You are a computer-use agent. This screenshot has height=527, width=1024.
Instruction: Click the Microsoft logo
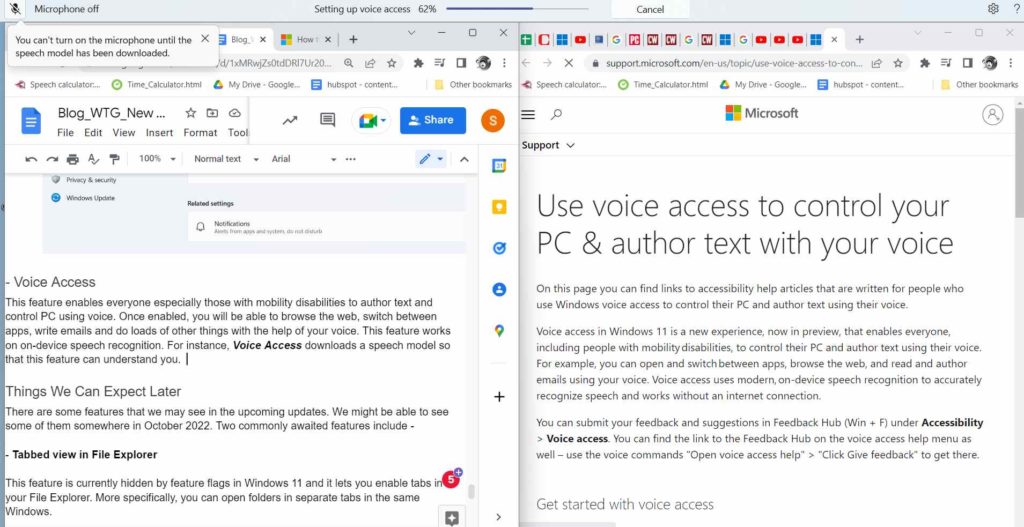click(x=761, y=113)
